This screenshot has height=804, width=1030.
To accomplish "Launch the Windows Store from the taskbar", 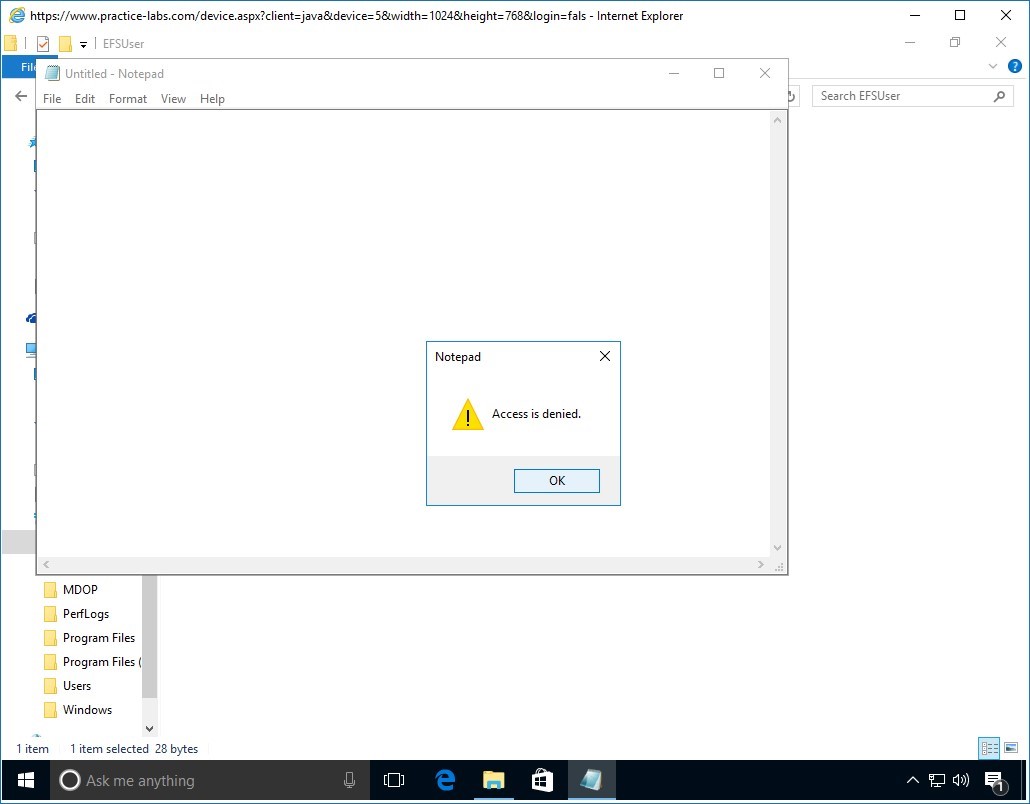I will click(x=541, y=780).
